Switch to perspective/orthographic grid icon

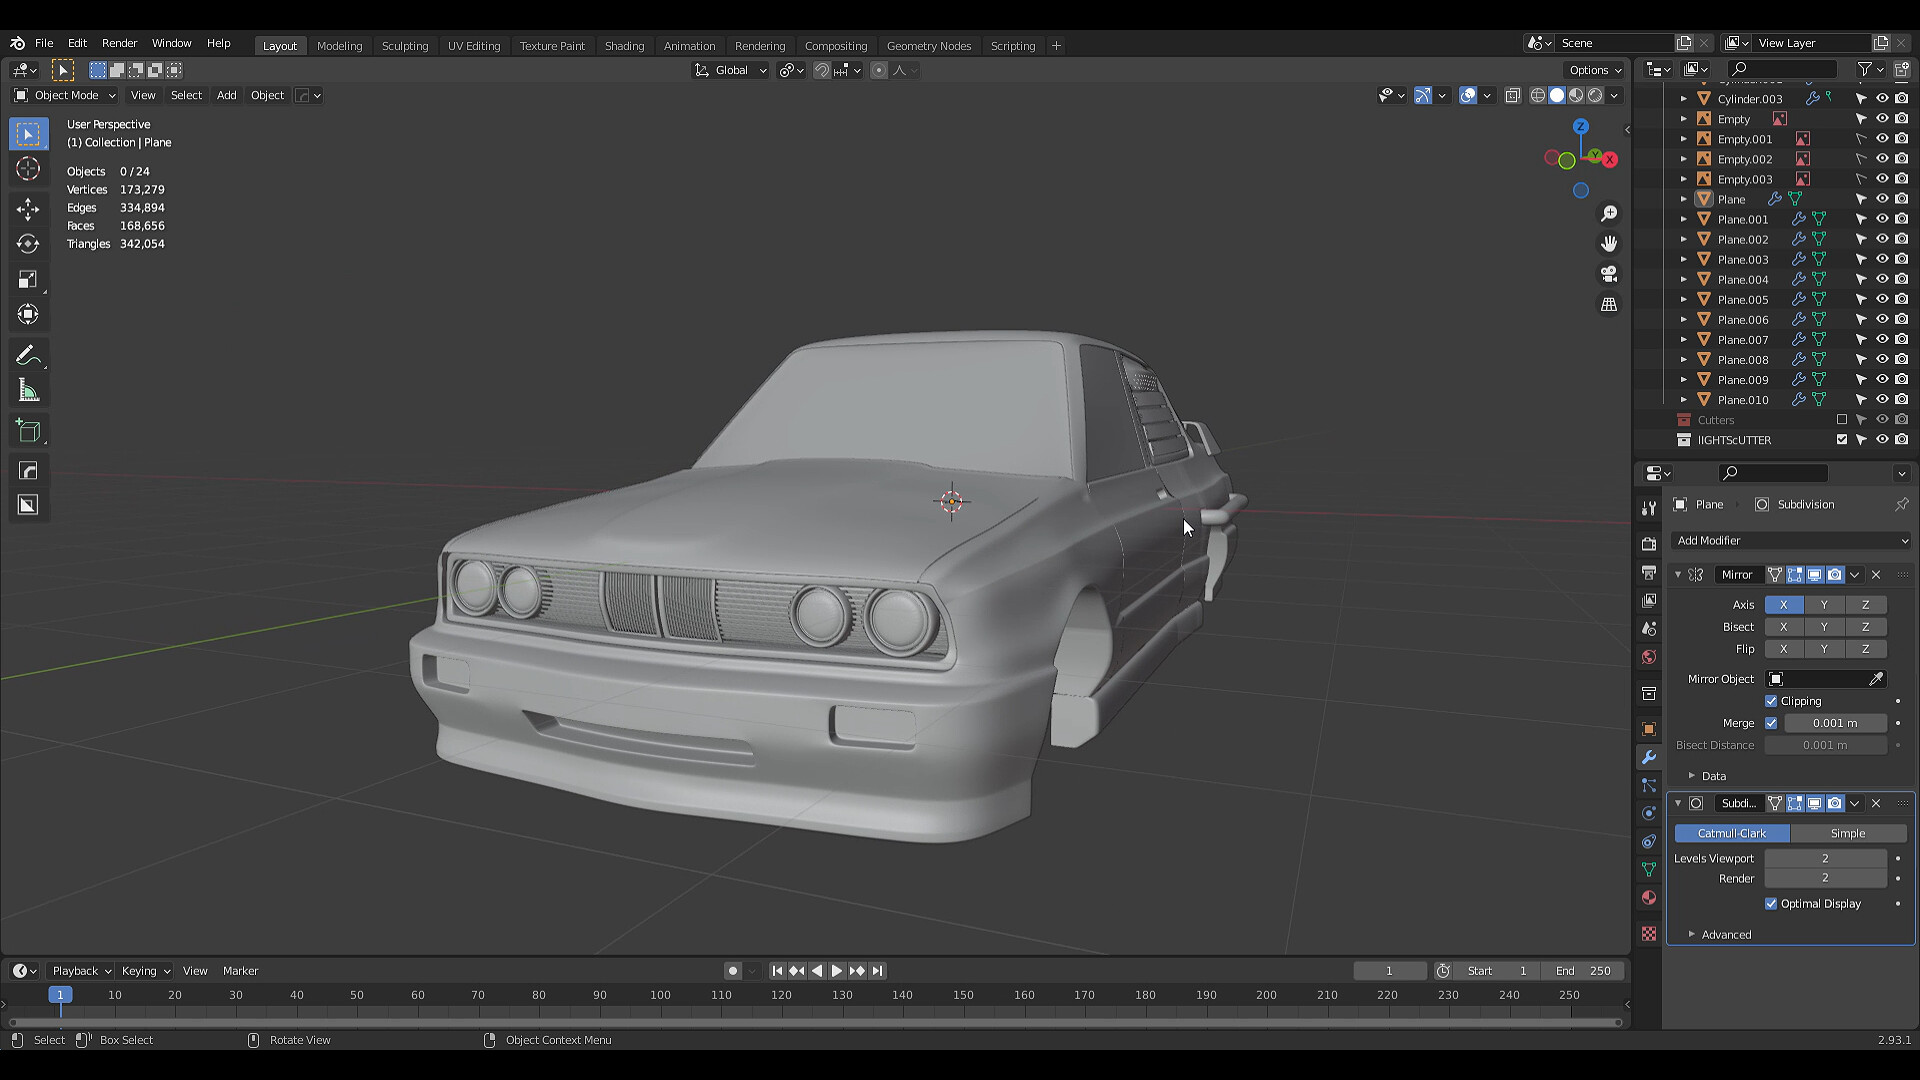(x=1609, y=304)
